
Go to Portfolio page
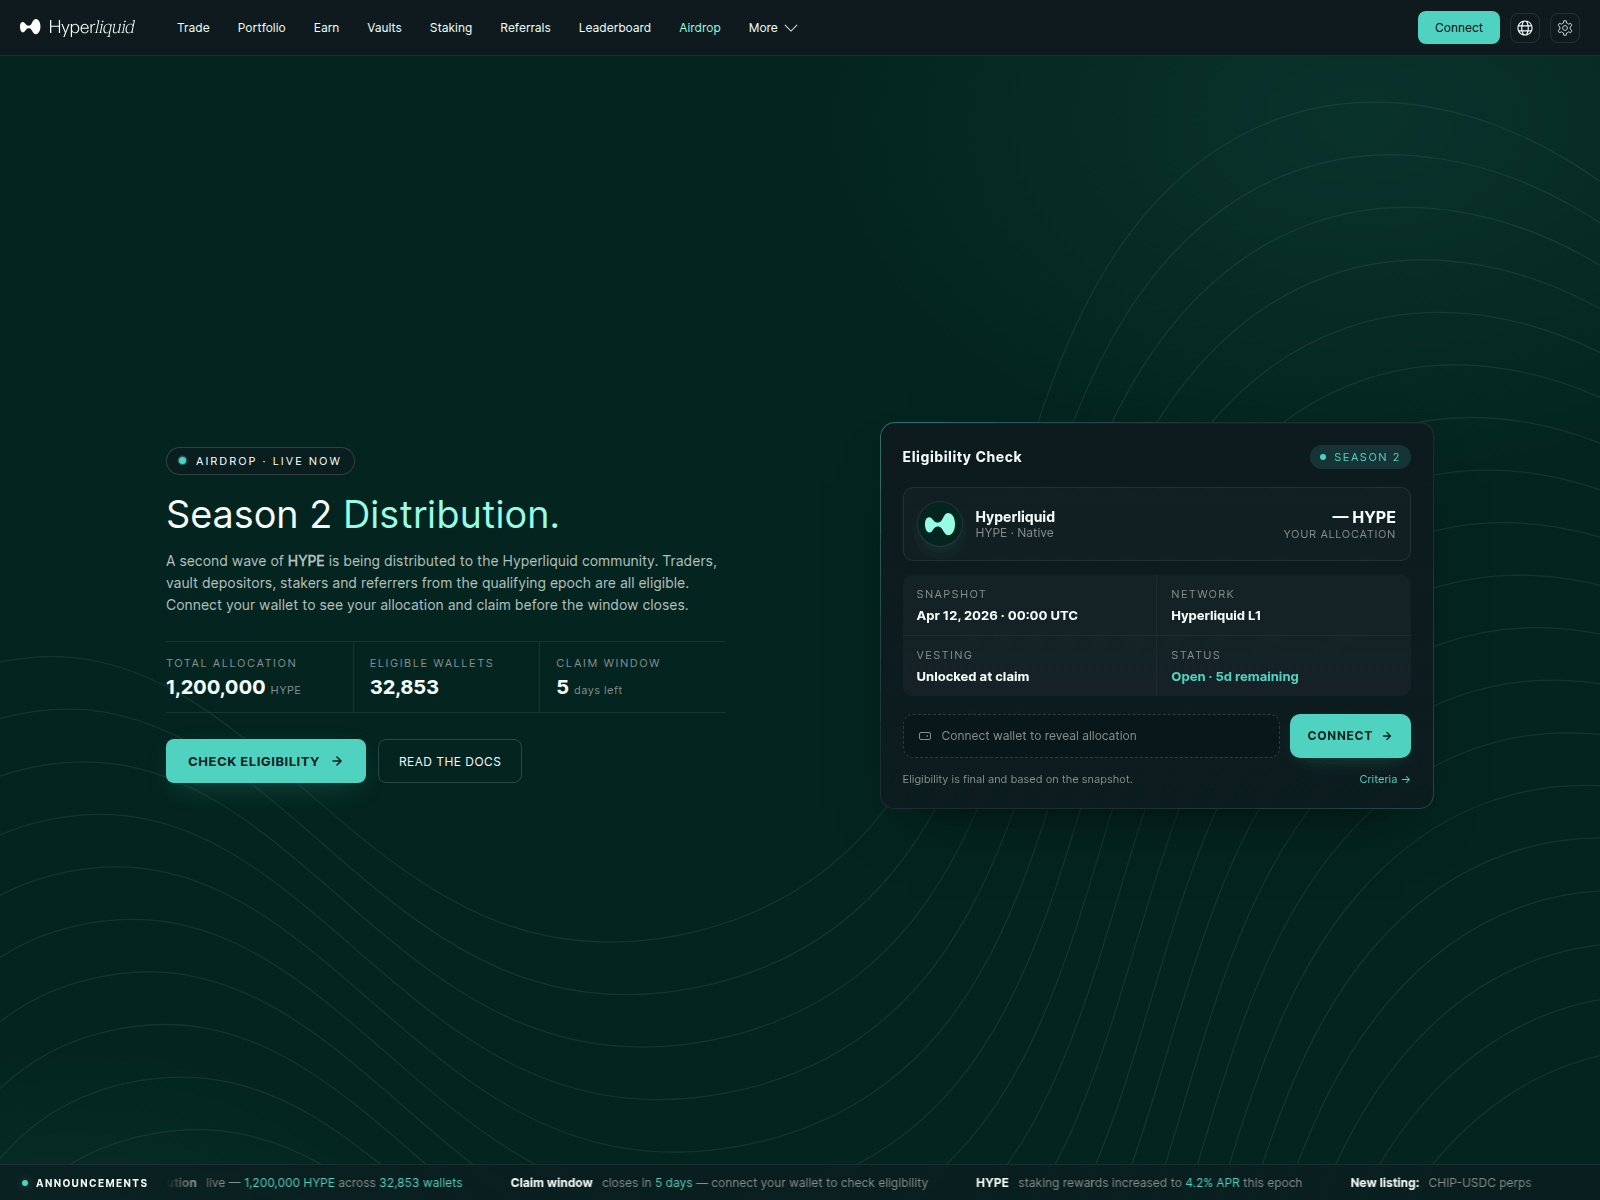261,28
